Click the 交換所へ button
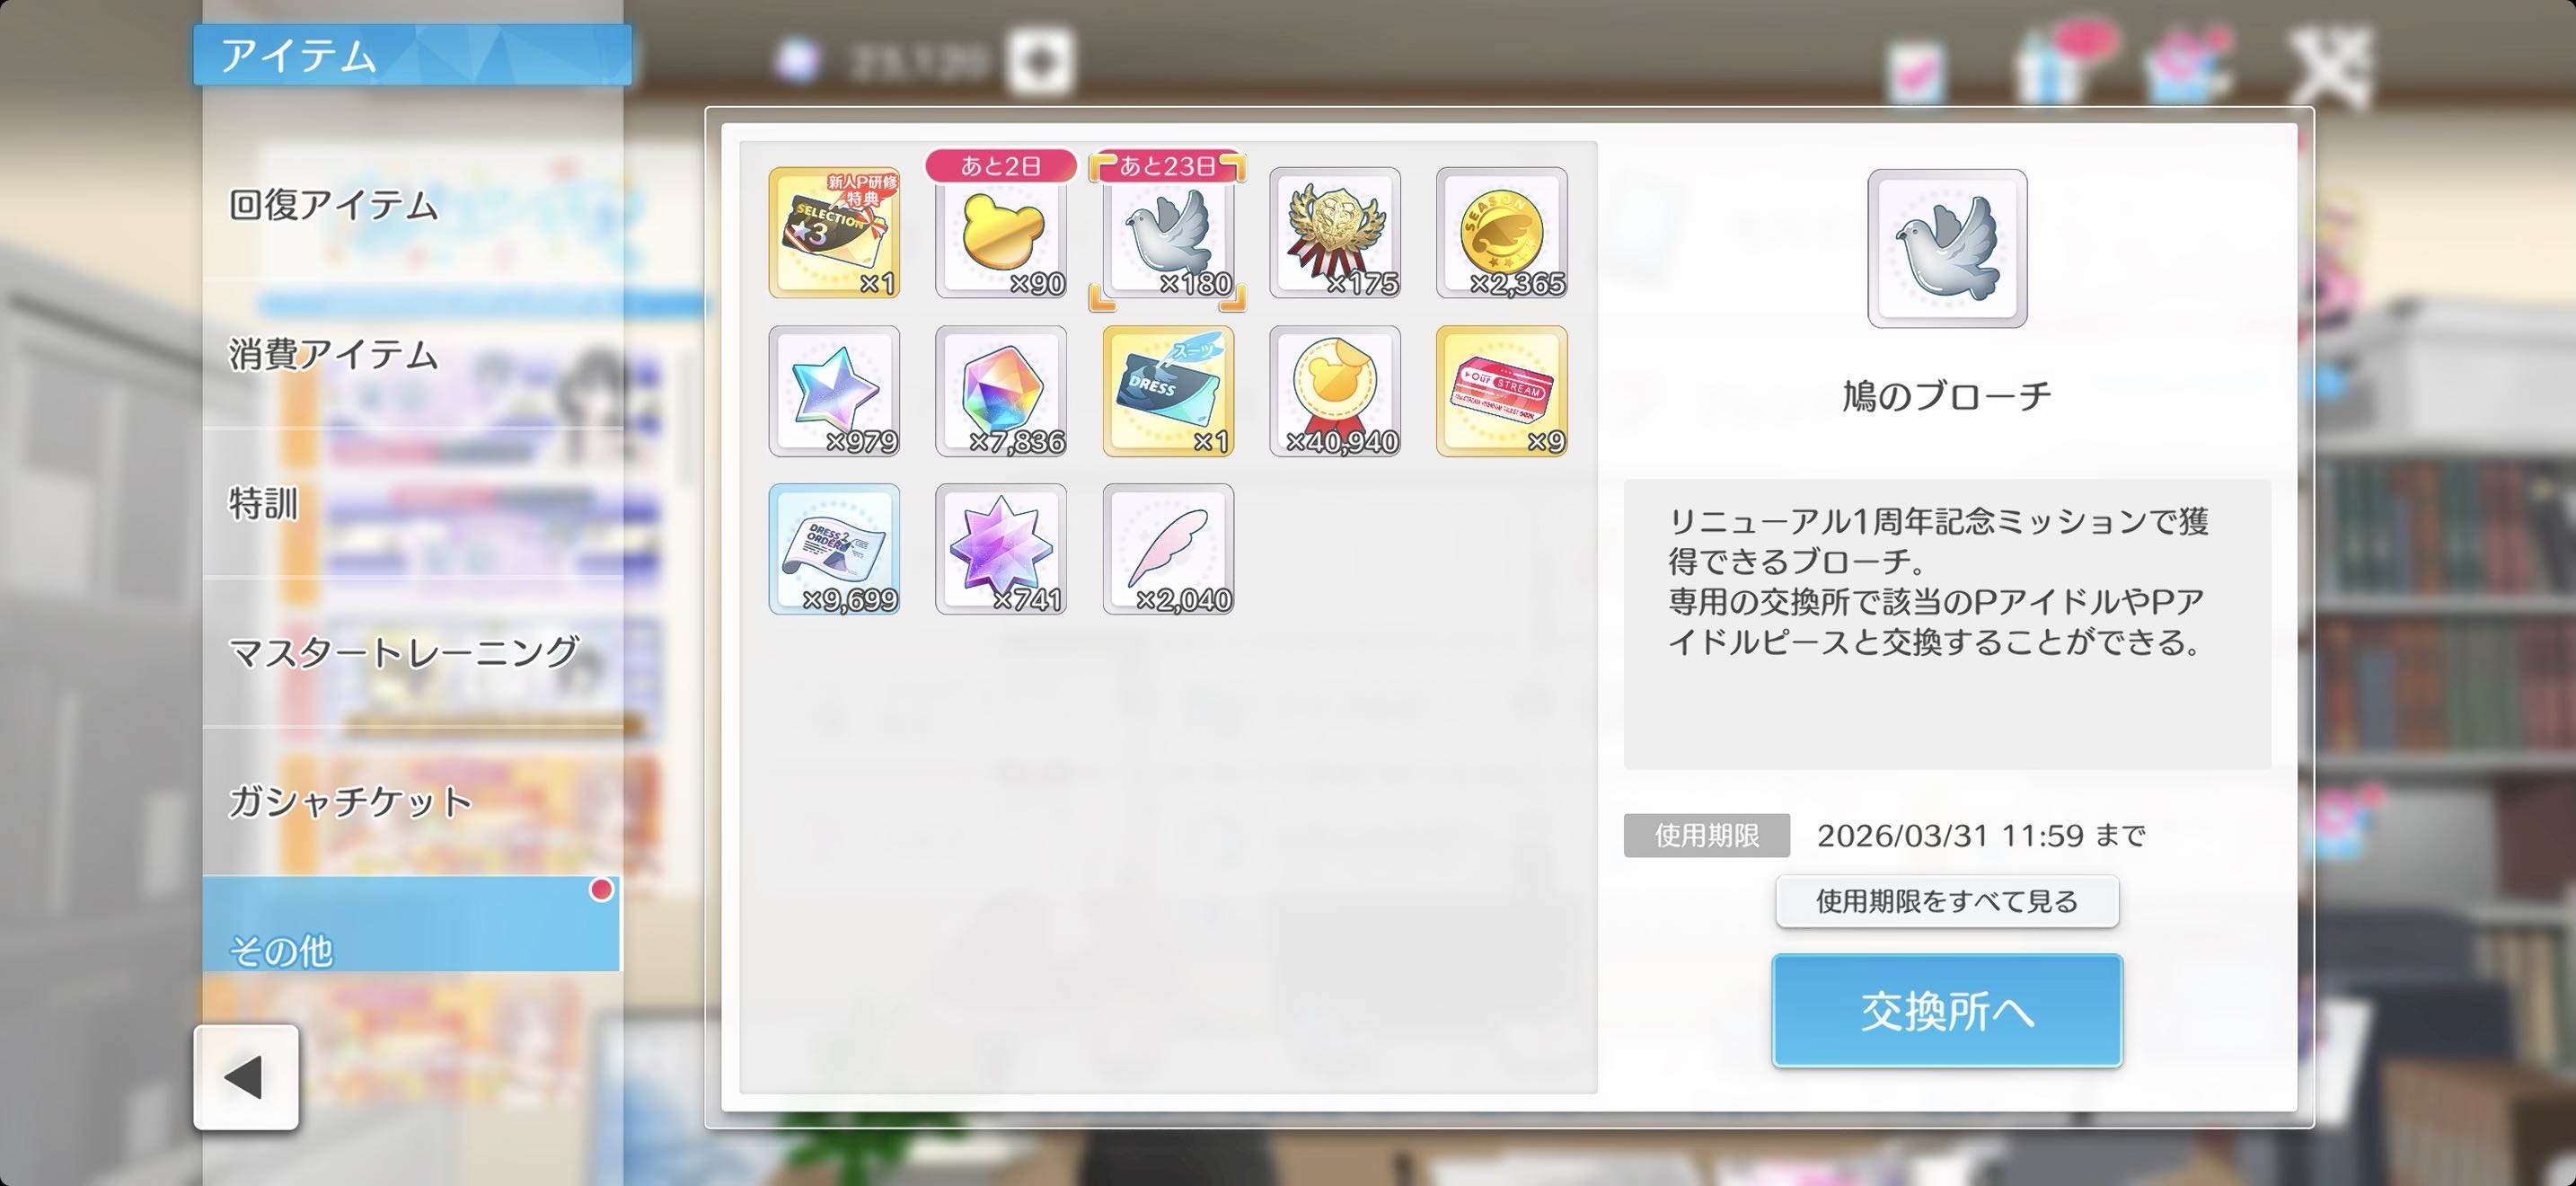This screenshot has width=2576, height=1186. coord(1947,1010)
